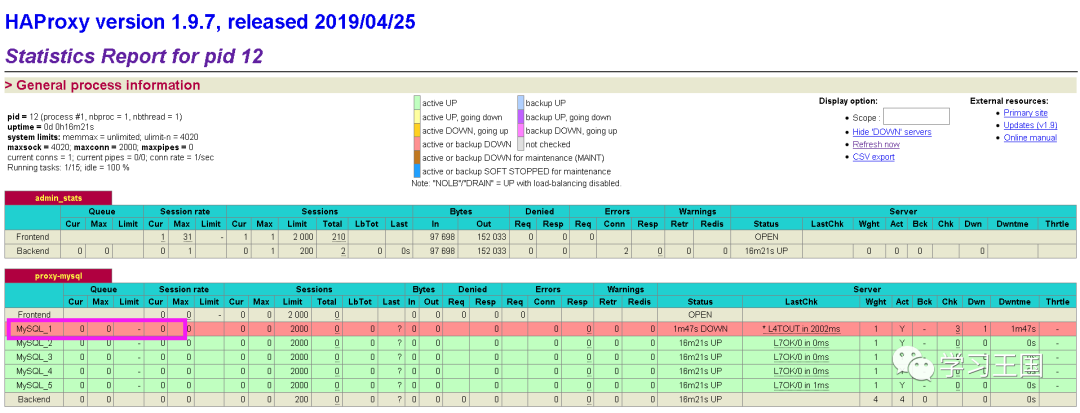1080x413 pixels.
Task: Click the gray 'not checked' legend swatch
Action: tap(520, 145)
